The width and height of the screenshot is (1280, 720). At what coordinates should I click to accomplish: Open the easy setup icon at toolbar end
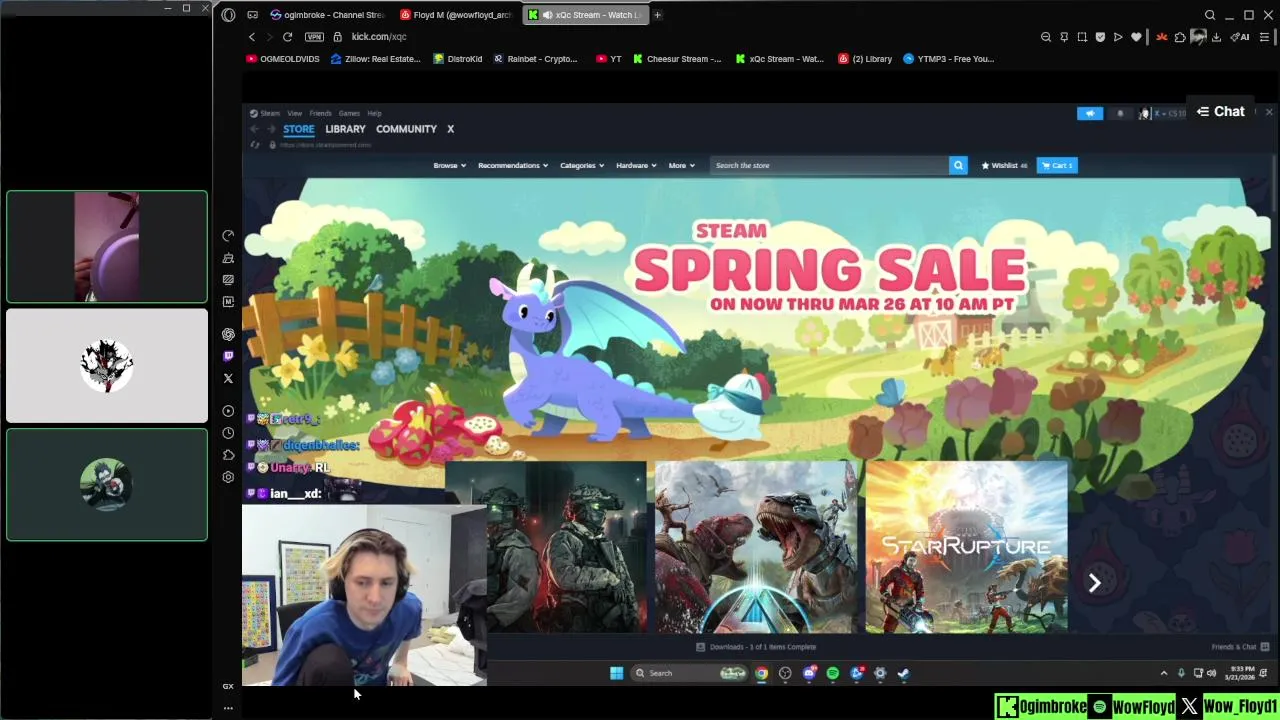(1264, 37)
